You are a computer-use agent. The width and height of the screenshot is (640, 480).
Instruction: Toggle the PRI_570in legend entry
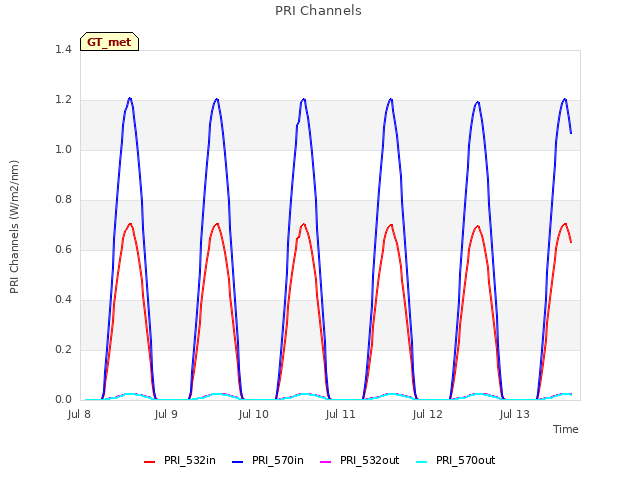[268, 461]
